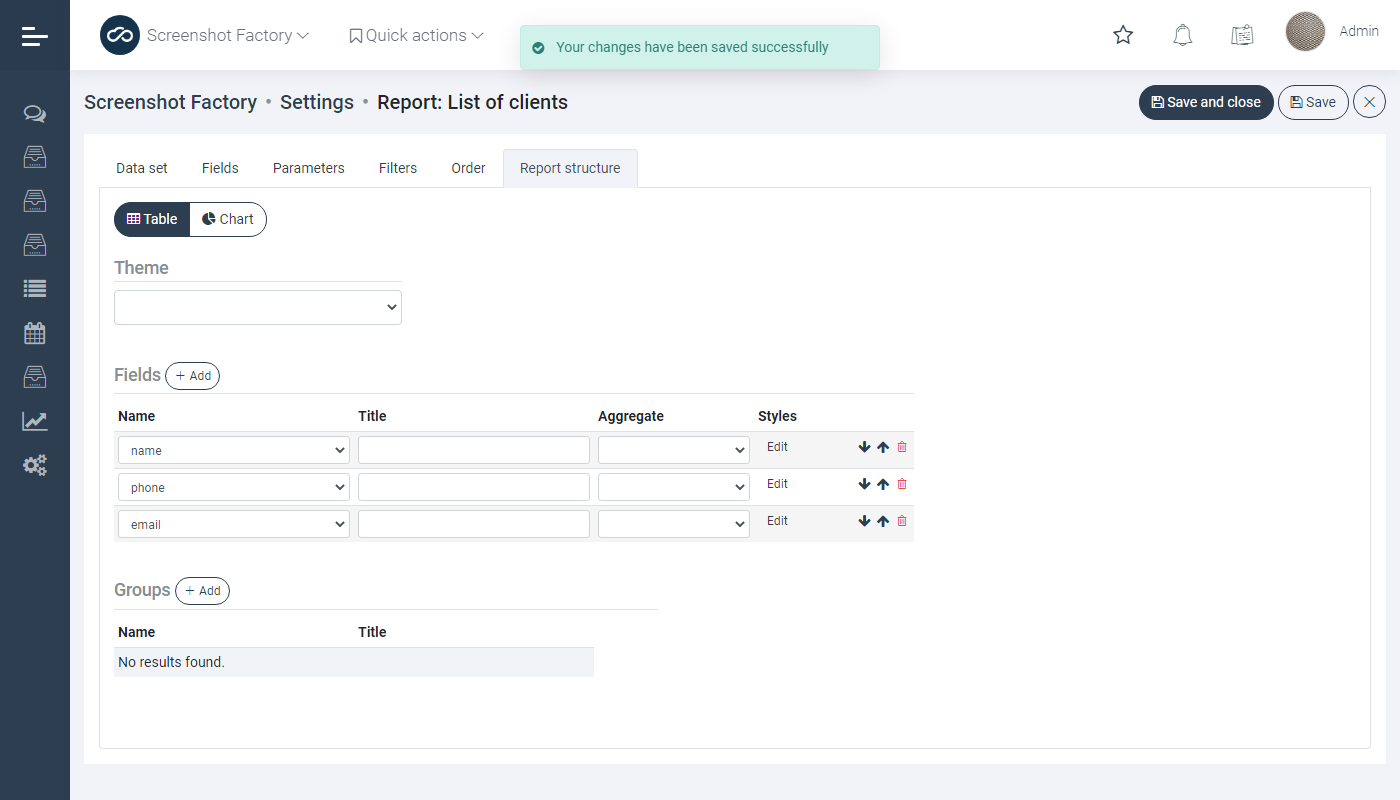
Task: Open the calendar icon in sidebar
Action: pos(35,333)
